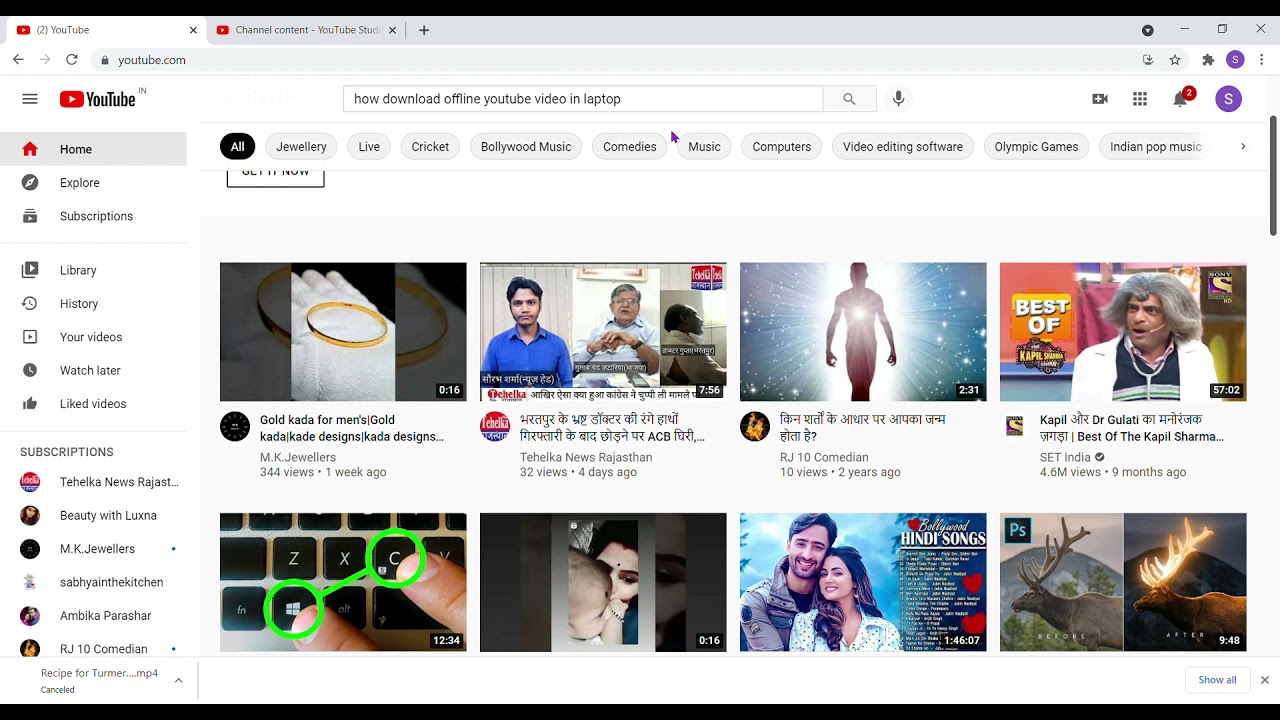Screen dimensions: 1280x720
Task: Open Your videos in sidebar
Action: click(93, 337)
